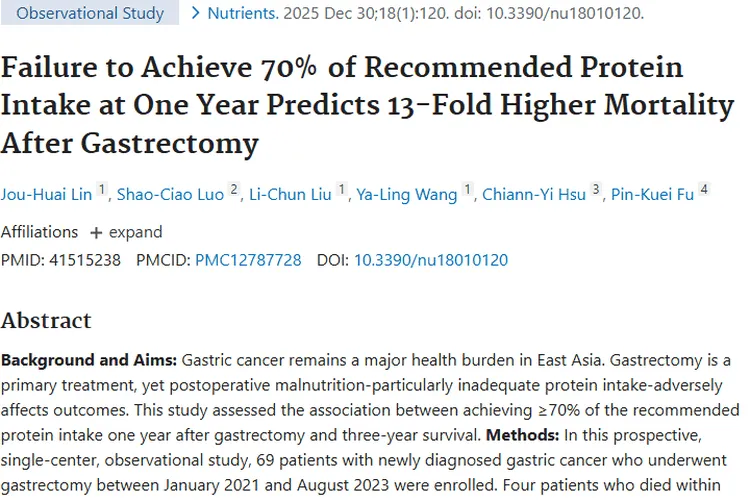Click the Observational Study badge
Screen dimensions: 750x500
[90, 14]
